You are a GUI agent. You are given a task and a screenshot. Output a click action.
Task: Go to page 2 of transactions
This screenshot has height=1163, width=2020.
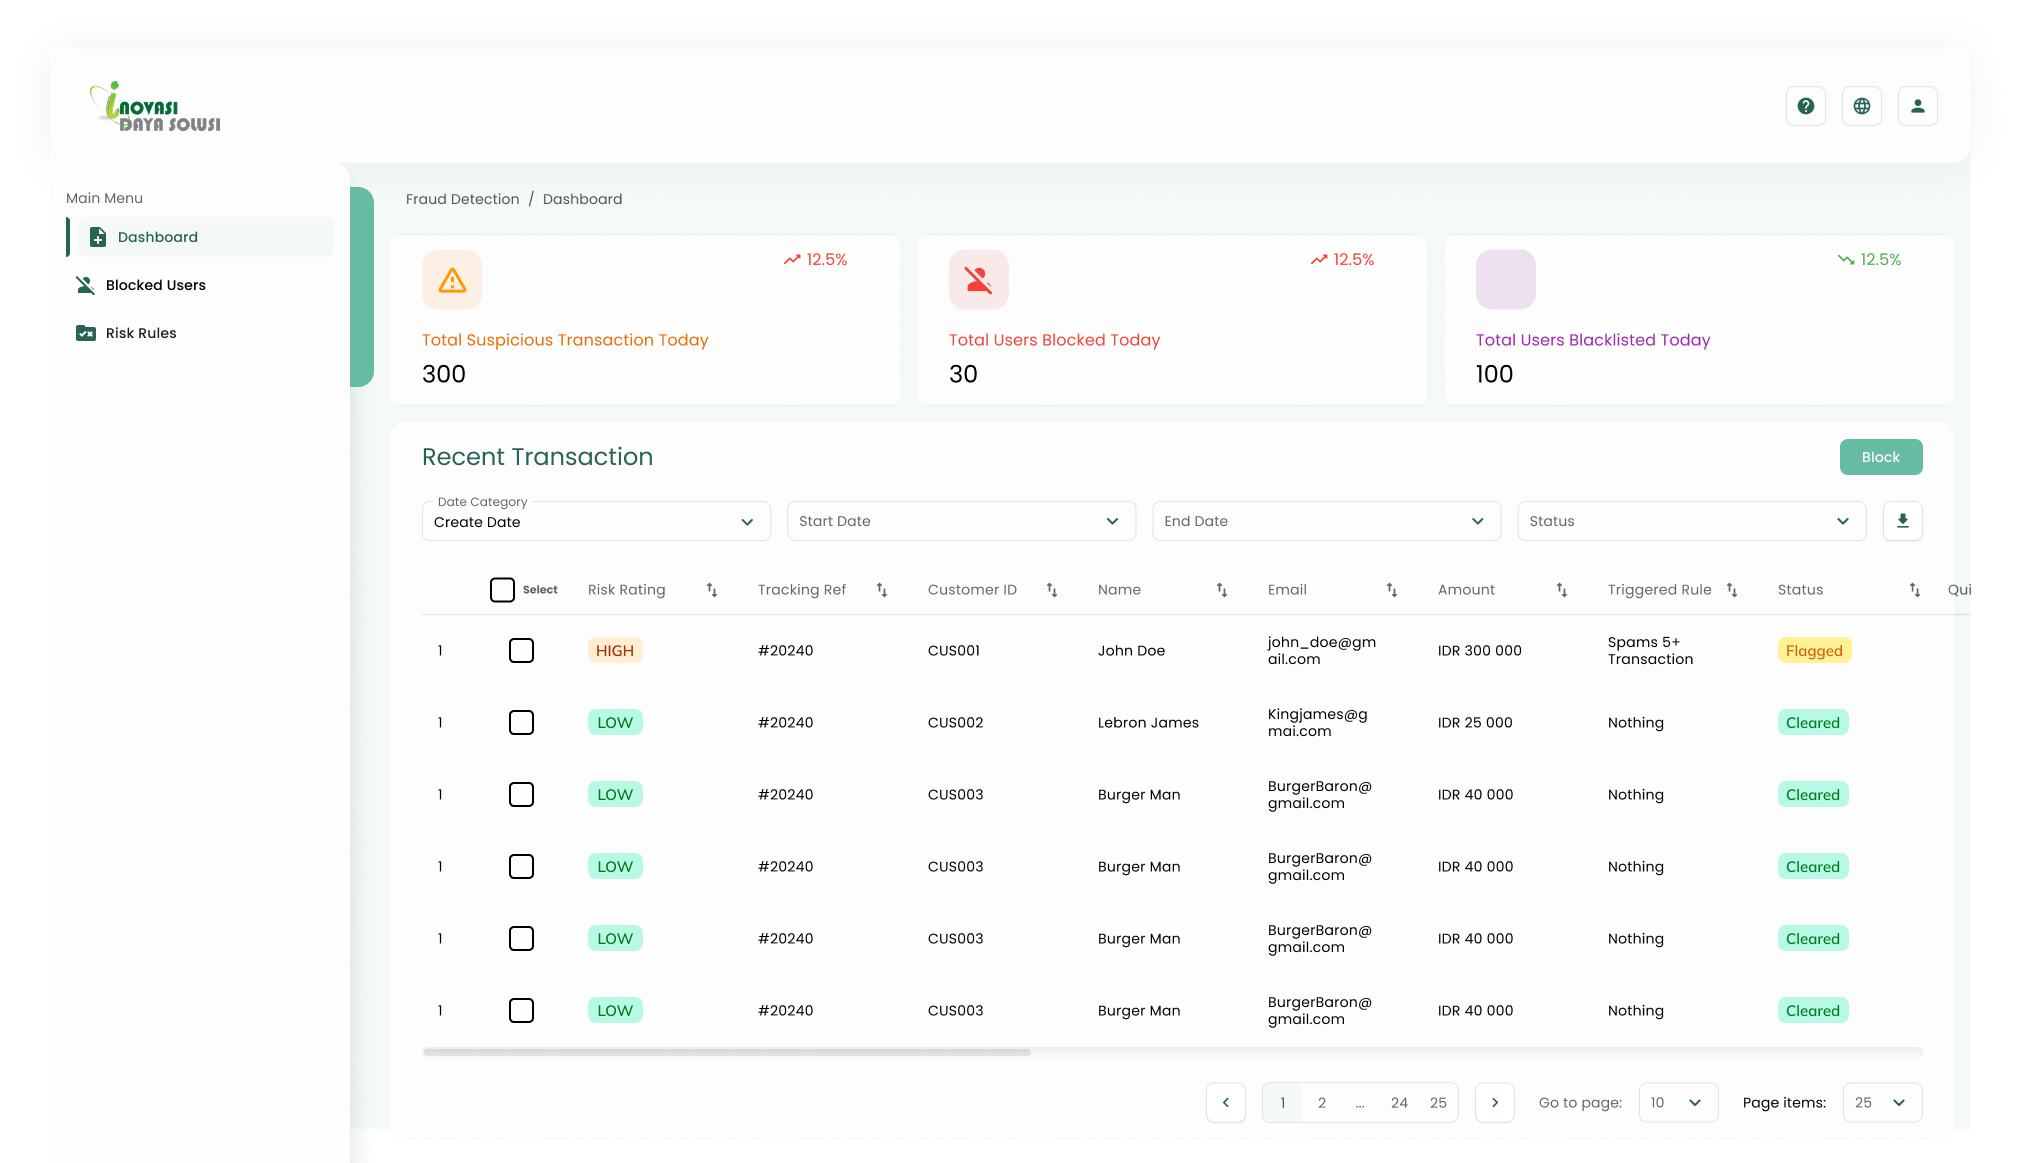click(x=1321, y=1102)
